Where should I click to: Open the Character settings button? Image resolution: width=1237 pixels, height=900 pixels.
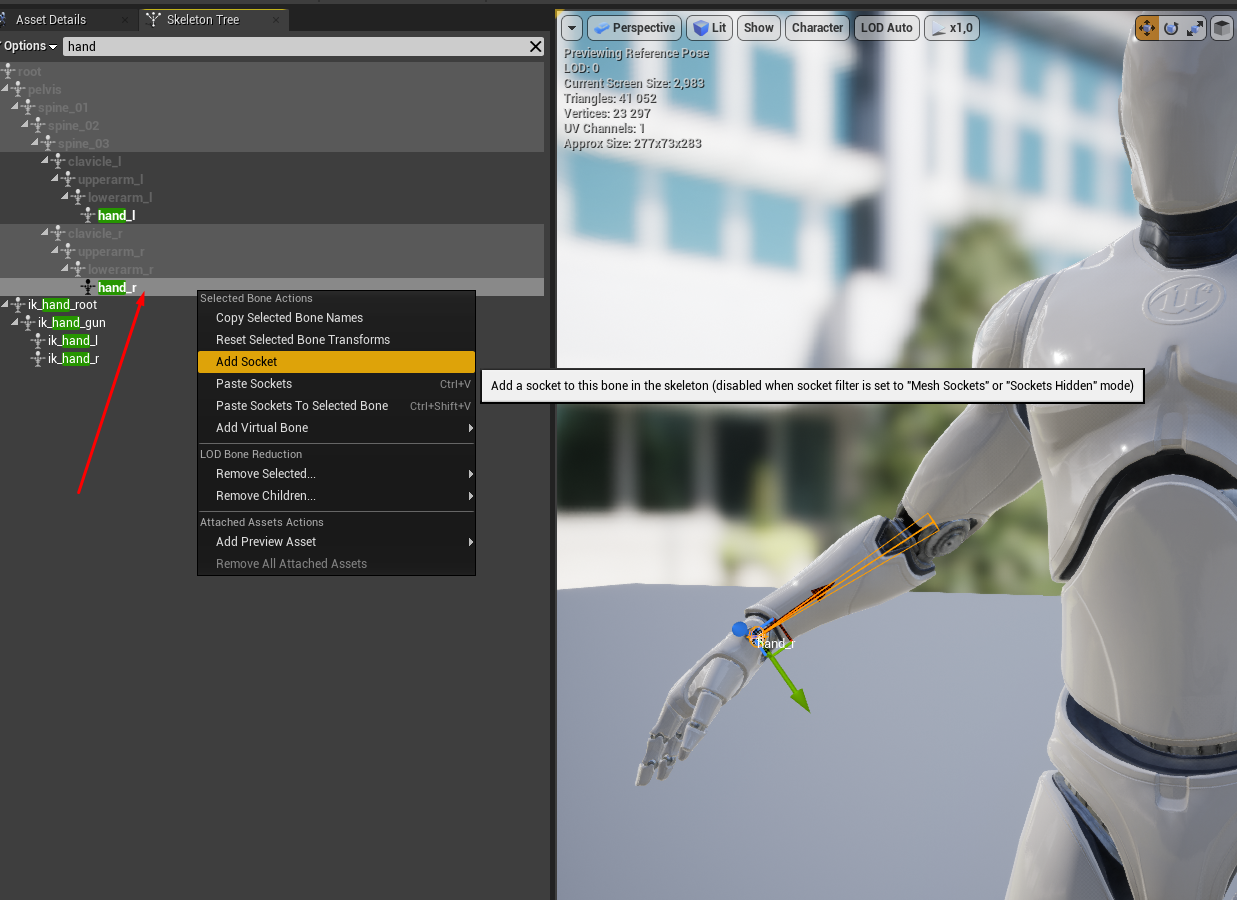(814, 27)
